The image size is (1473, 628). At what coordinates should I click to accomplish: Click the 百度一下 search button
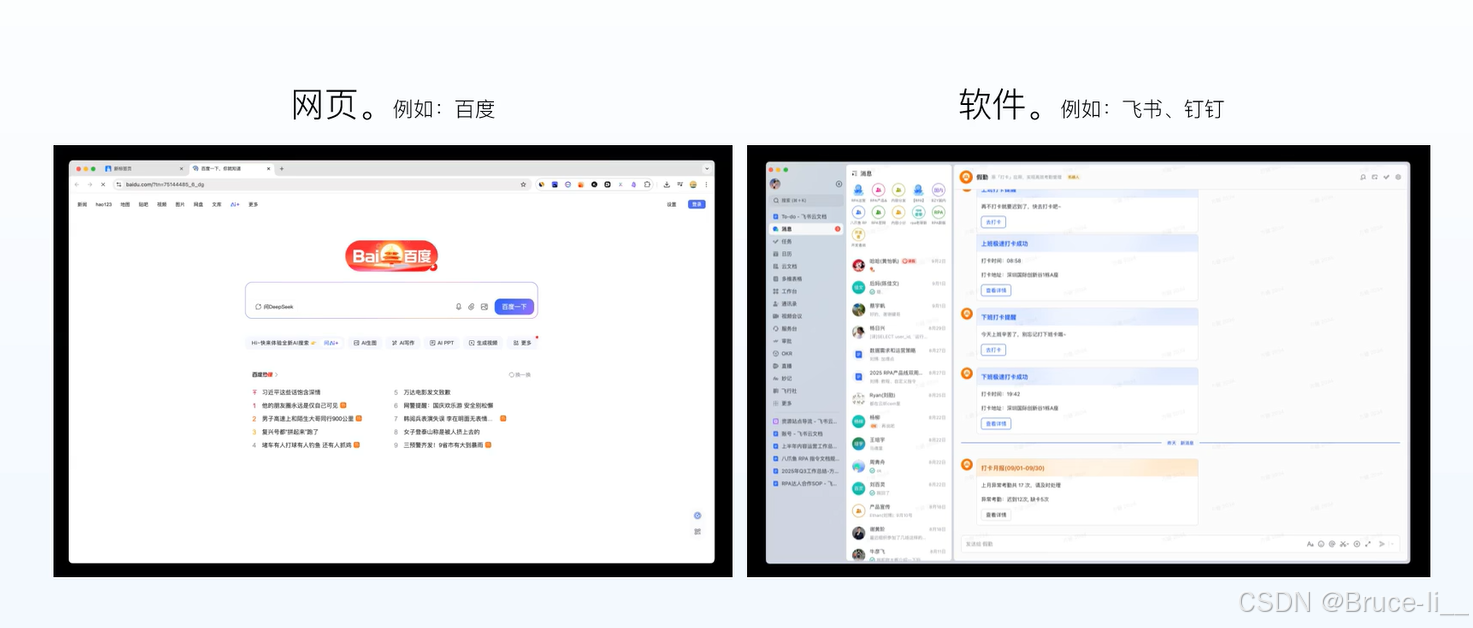(514, 306)
